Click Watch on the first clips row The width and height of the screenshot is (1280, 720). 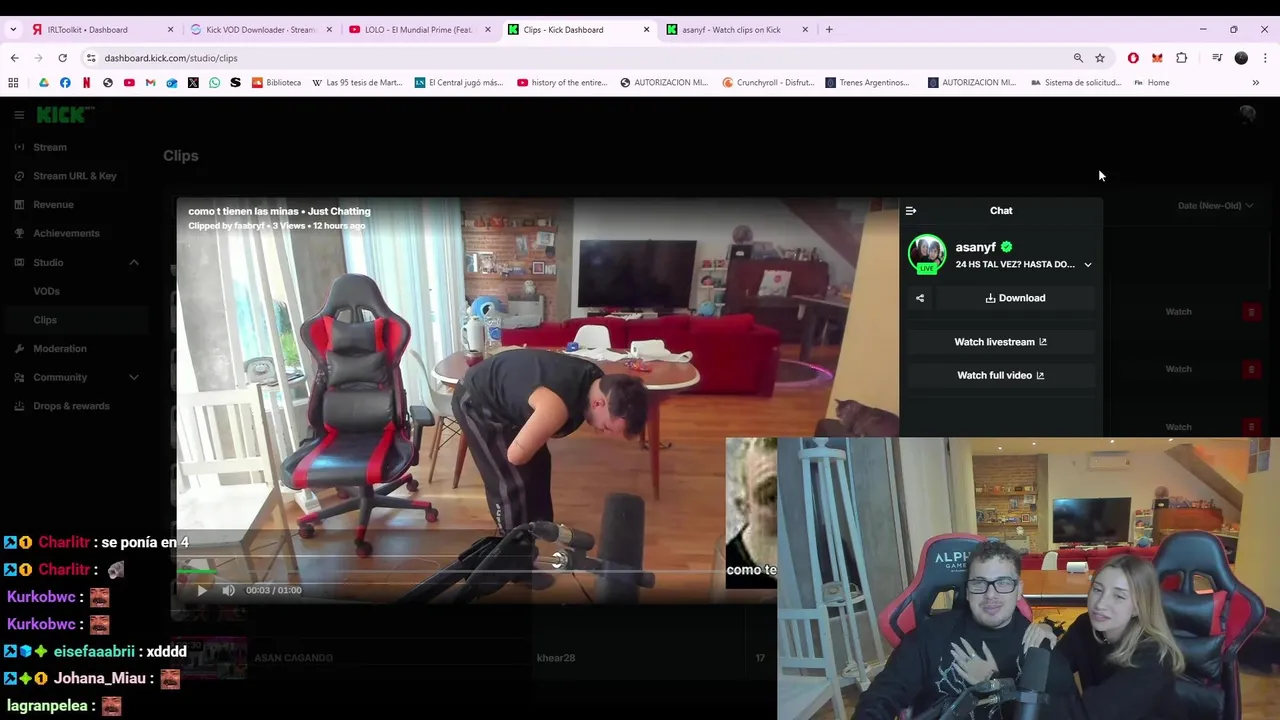[x=1178, y=312]
